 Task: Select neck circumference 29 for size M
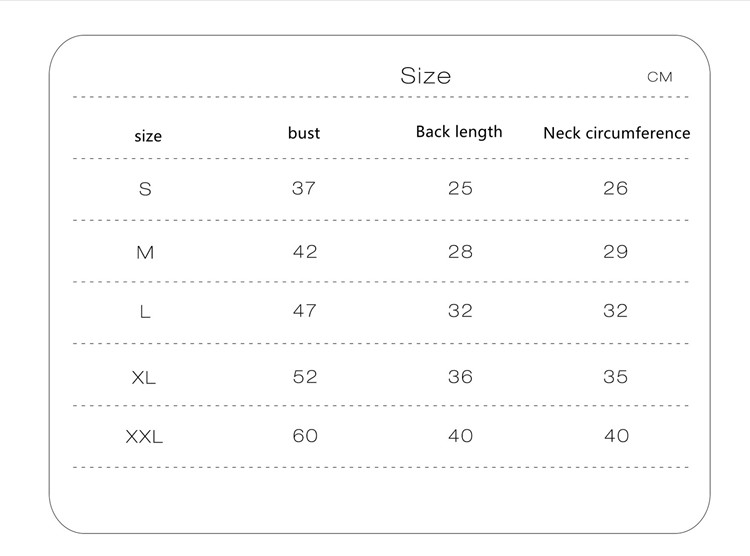tap(616, 252)
